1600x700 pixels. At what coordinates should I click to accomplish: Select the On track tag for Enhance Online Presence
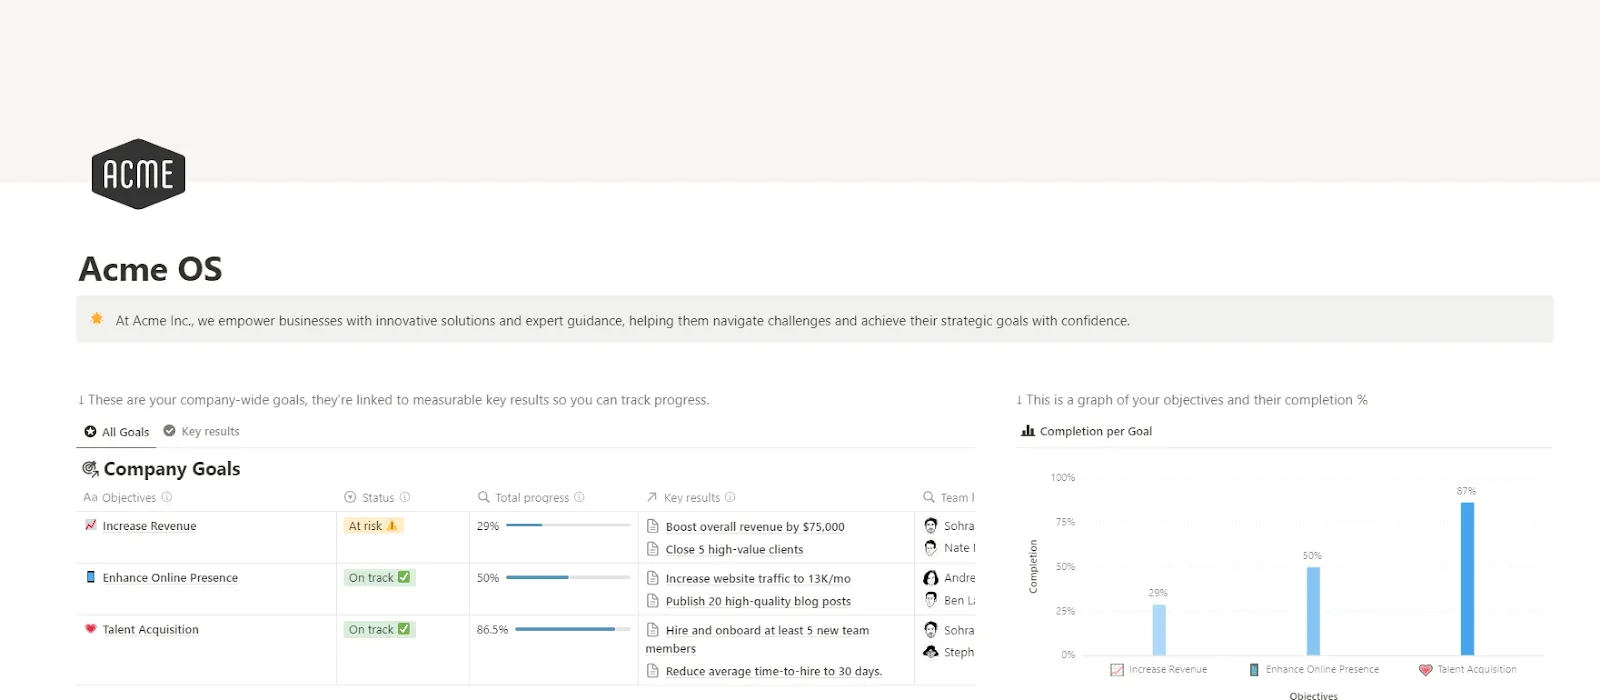[x=379, y=578]
